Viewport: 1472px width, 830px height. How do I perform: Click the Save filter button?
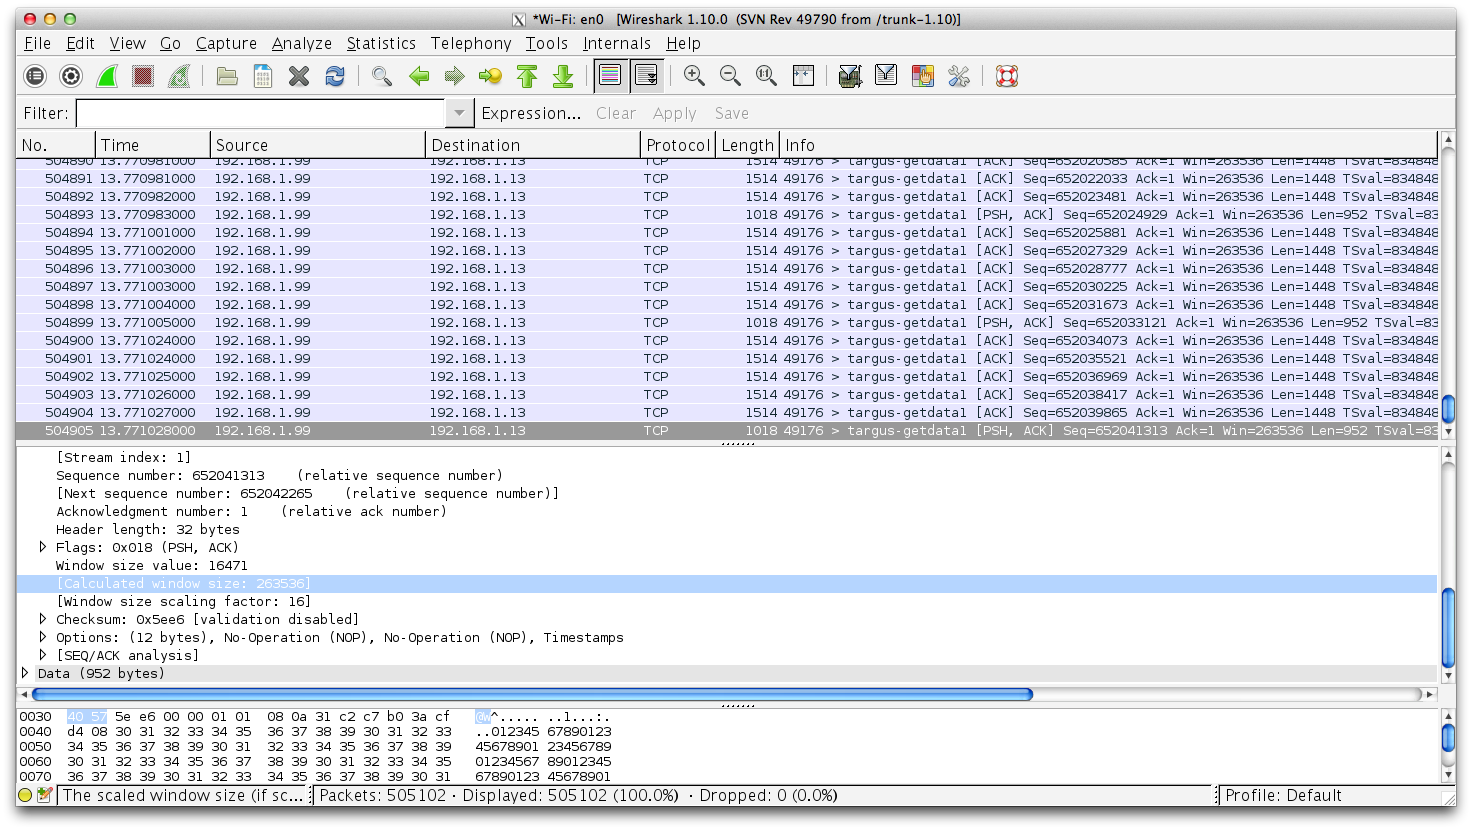(731, 113)
